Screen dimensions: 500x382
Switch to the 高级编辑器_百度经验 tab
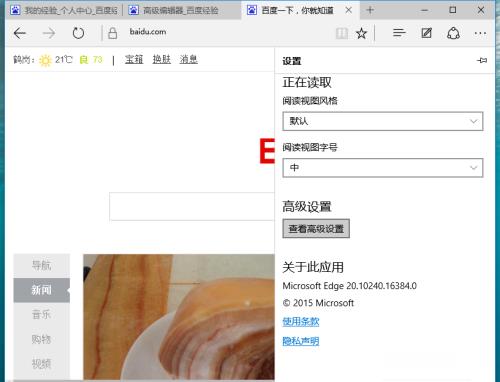[182, 10]
